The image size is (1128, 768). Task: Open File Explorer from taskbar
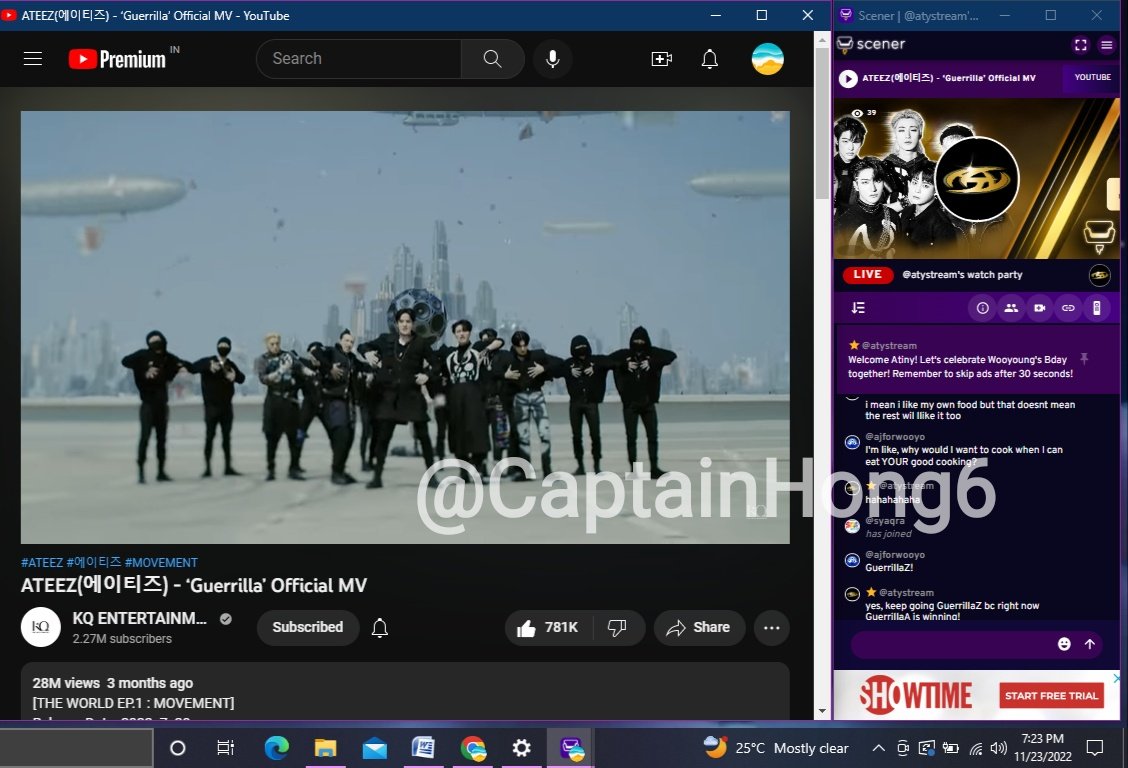coord(325,749)
